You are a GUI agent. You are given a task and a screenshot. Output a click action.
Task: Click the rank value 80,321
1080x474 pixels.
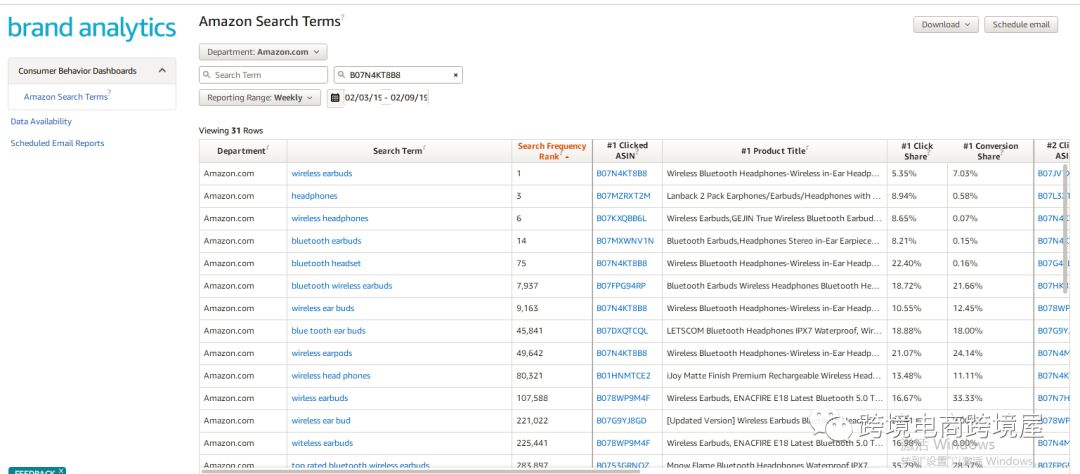[x=530, y=375]
